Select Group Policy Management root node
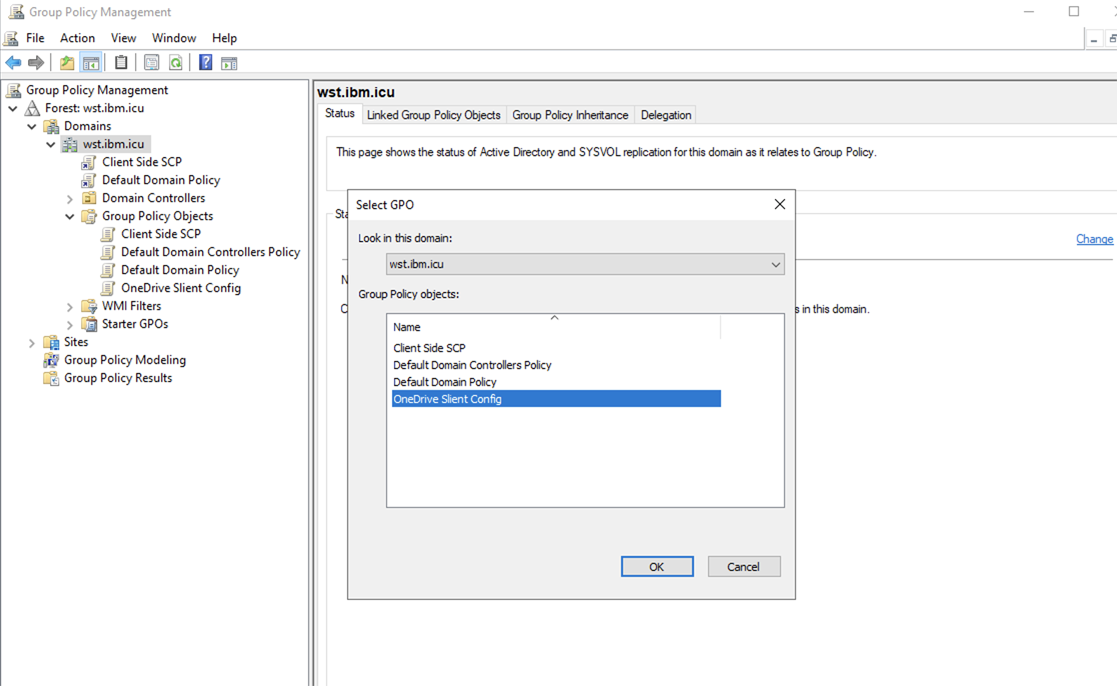The image size is (1117, 686). pos(97,90)
